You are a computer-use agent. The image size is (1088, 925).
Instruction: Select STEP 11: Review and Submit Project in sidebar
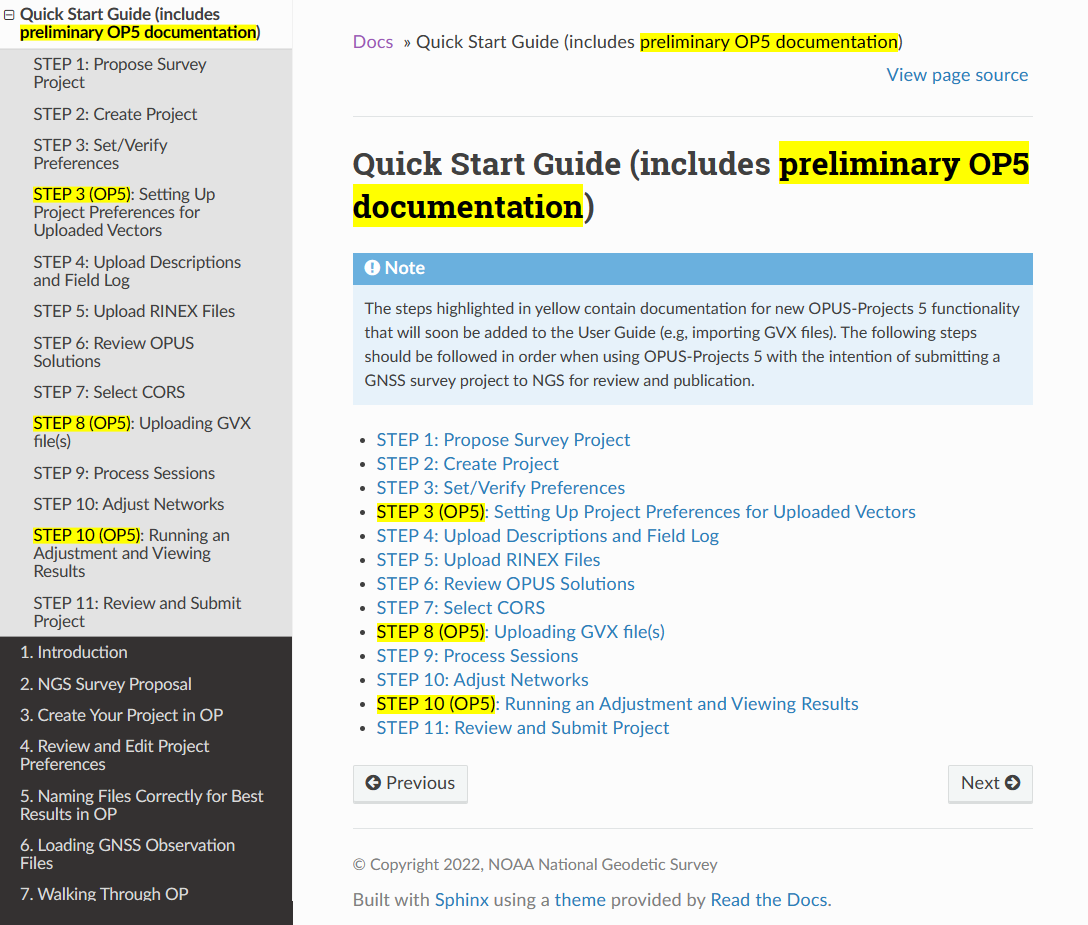coord(137,612)
